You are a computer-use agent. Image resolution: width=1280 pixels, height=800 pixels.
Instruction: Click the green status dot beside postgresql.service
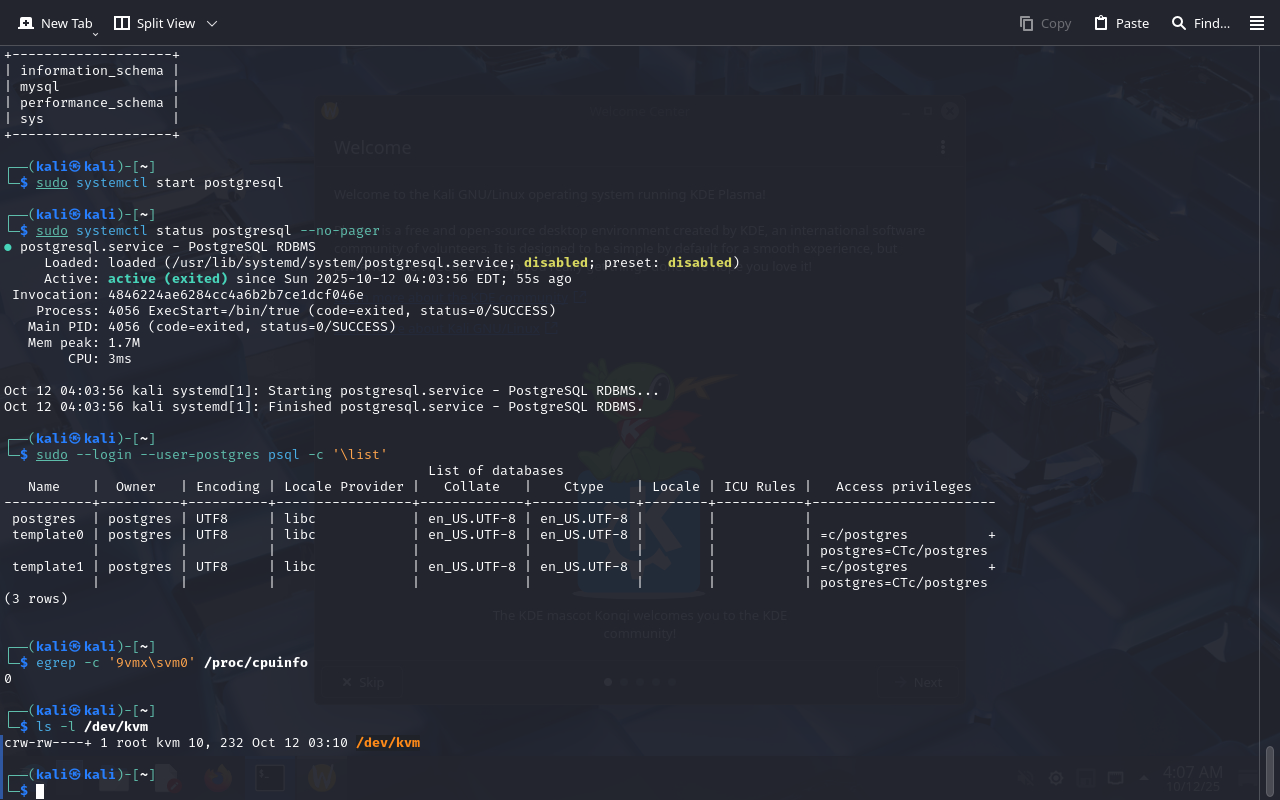[x=8, y=247]
